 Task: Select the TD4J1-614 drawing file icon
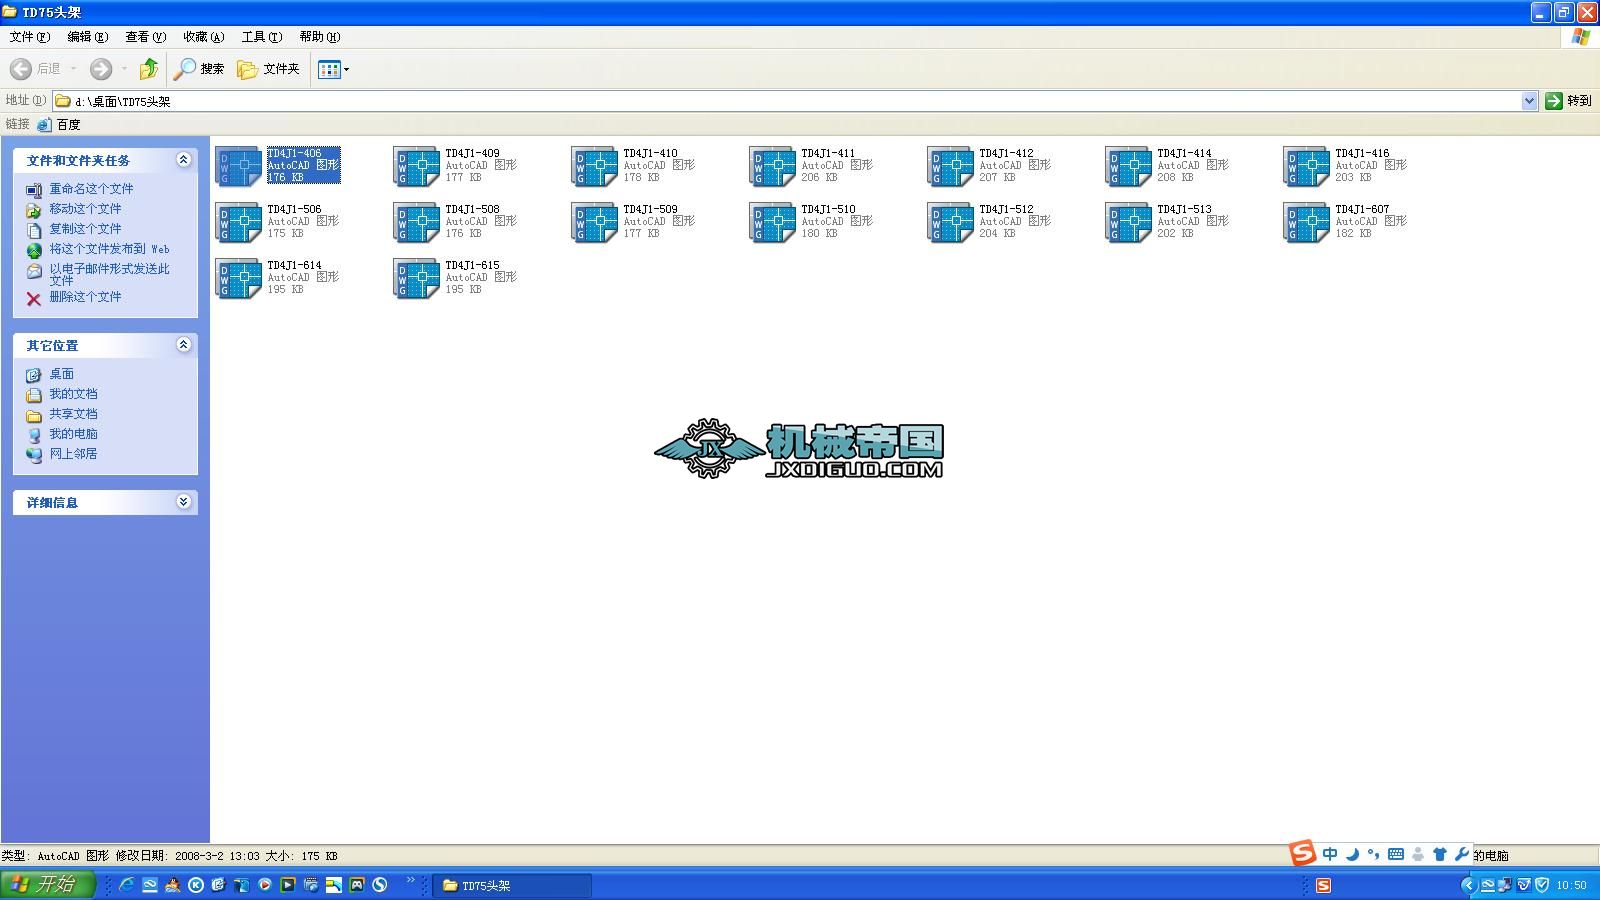(x=239, y=279)
